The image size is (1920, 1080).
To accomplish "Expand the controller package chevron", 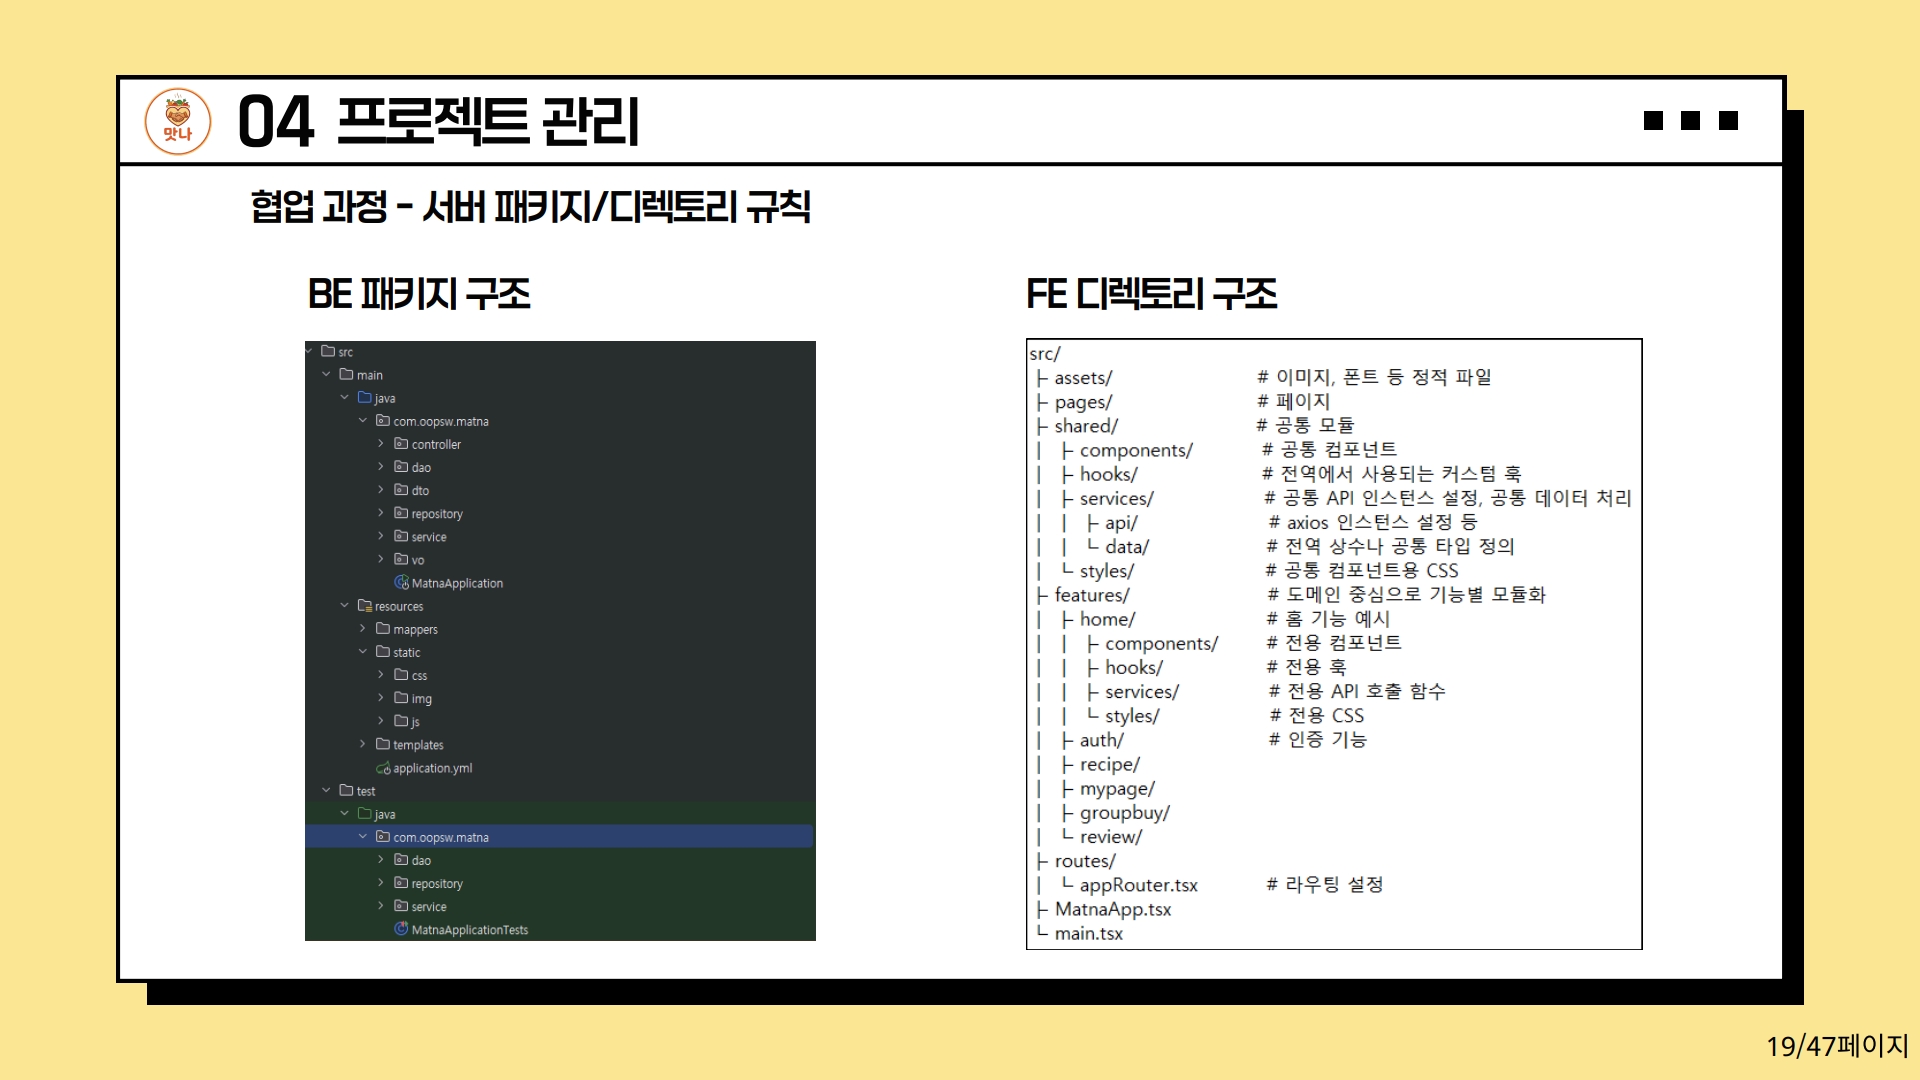I will [x=381, y=444].
